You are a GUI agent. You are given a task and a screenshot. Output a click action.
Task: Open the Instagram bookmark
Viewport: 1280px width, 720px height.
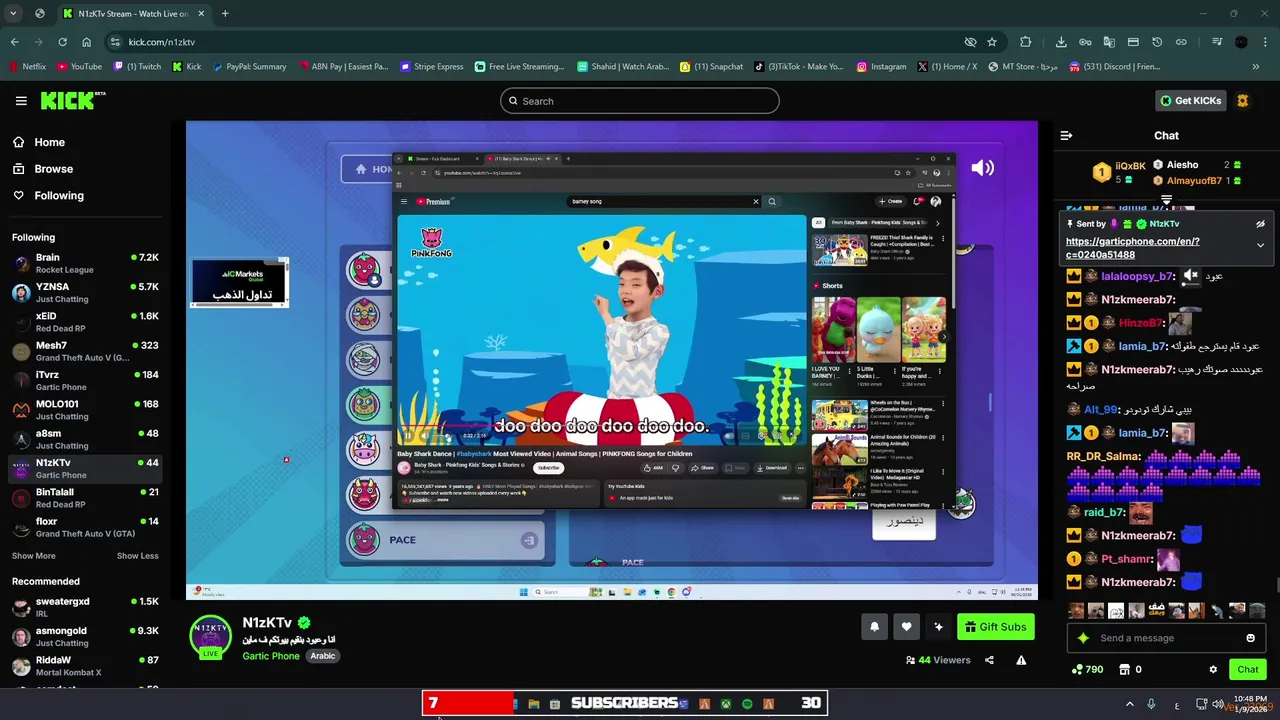[881, 67]
